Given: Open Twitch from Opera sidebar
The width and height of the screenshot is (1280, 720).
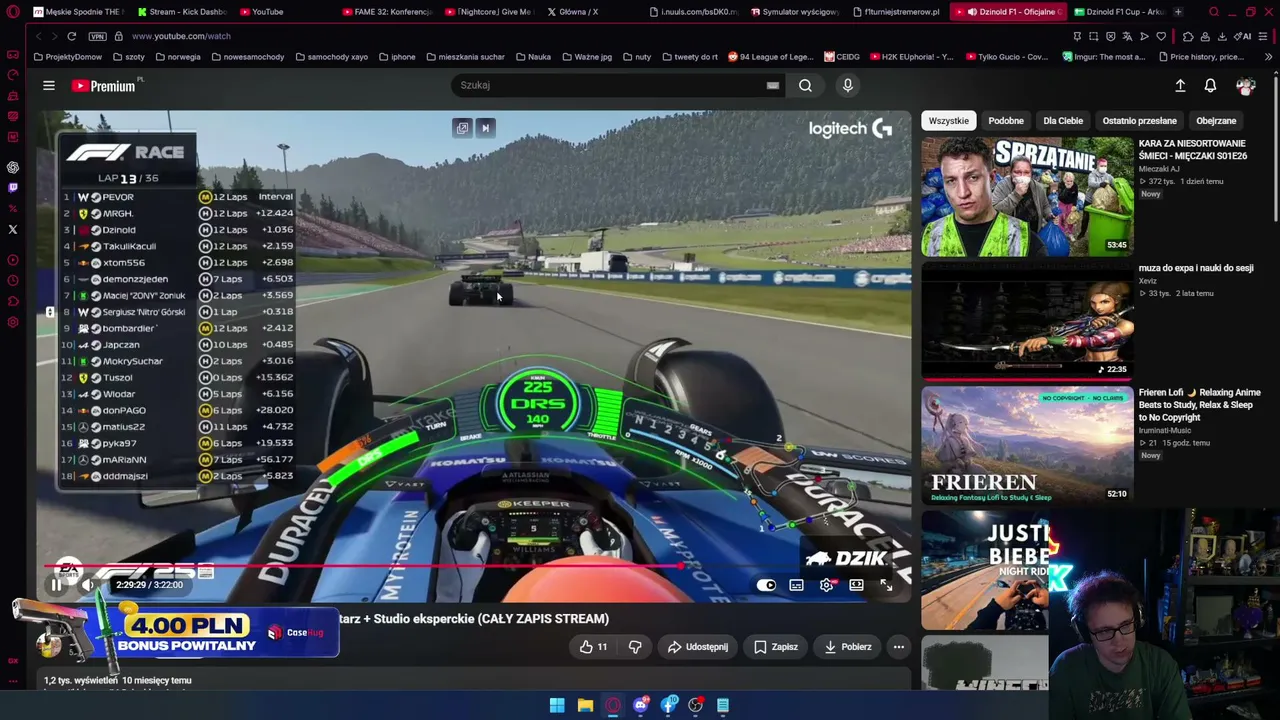Looking at the screenshot, I should pos(13,187).
